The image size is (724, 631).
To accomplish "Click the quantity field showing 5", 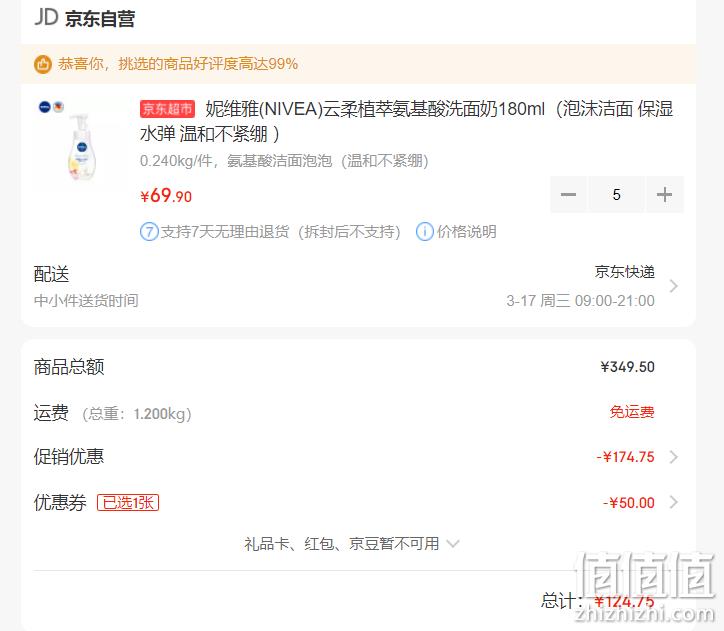I will [x=616, y=194].
